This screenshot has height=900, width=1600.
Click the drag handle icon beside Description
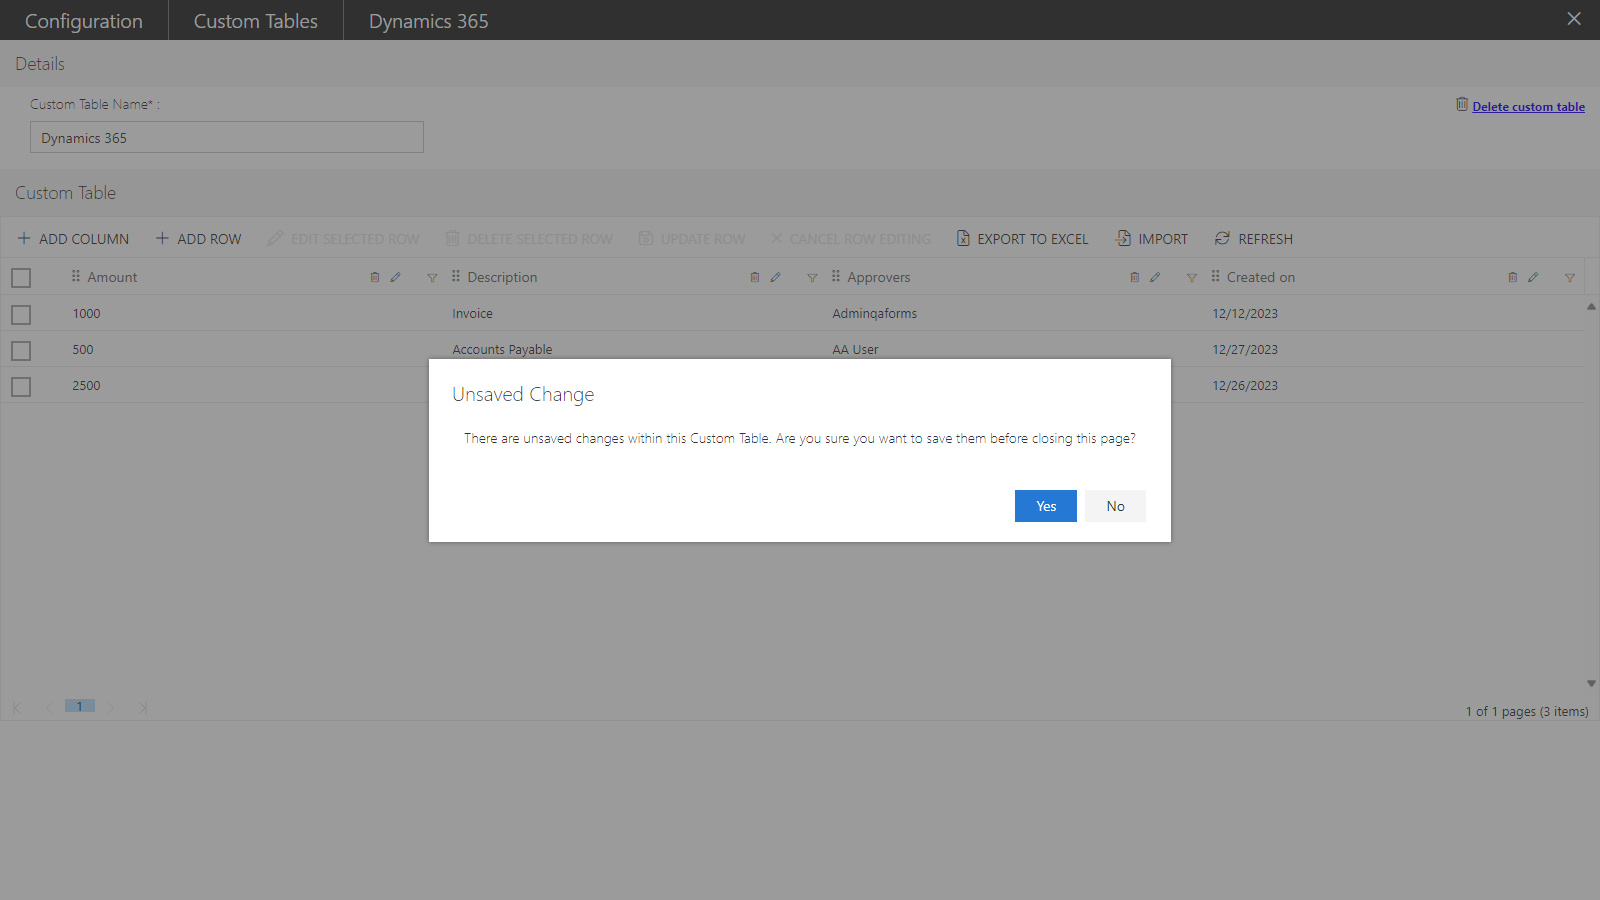click(456, 276)
